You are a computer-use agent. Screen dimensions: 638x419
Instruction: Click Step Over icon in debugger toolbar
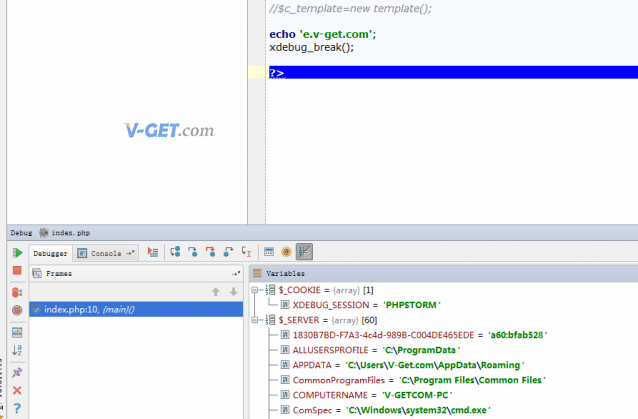[x=175, y=252]
